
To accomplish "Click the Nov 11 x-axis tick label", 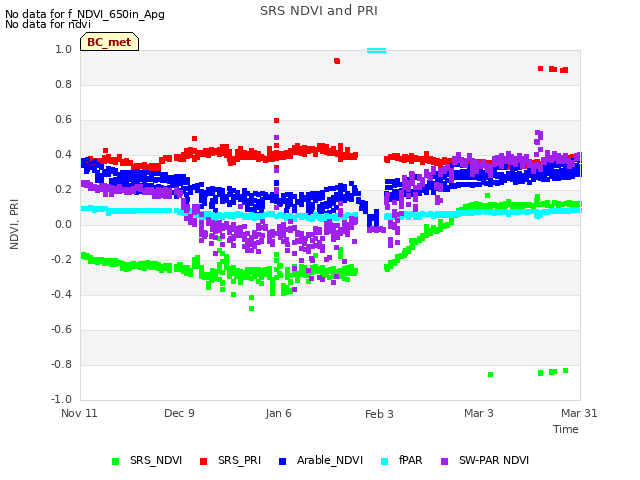I will (79, 413).
